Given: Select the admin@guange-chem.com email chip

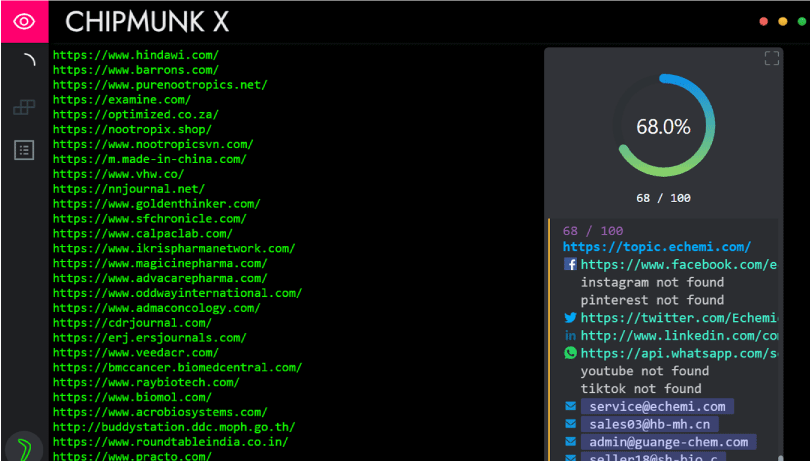Looking at the screenshot, I should (x=668, y=442).
